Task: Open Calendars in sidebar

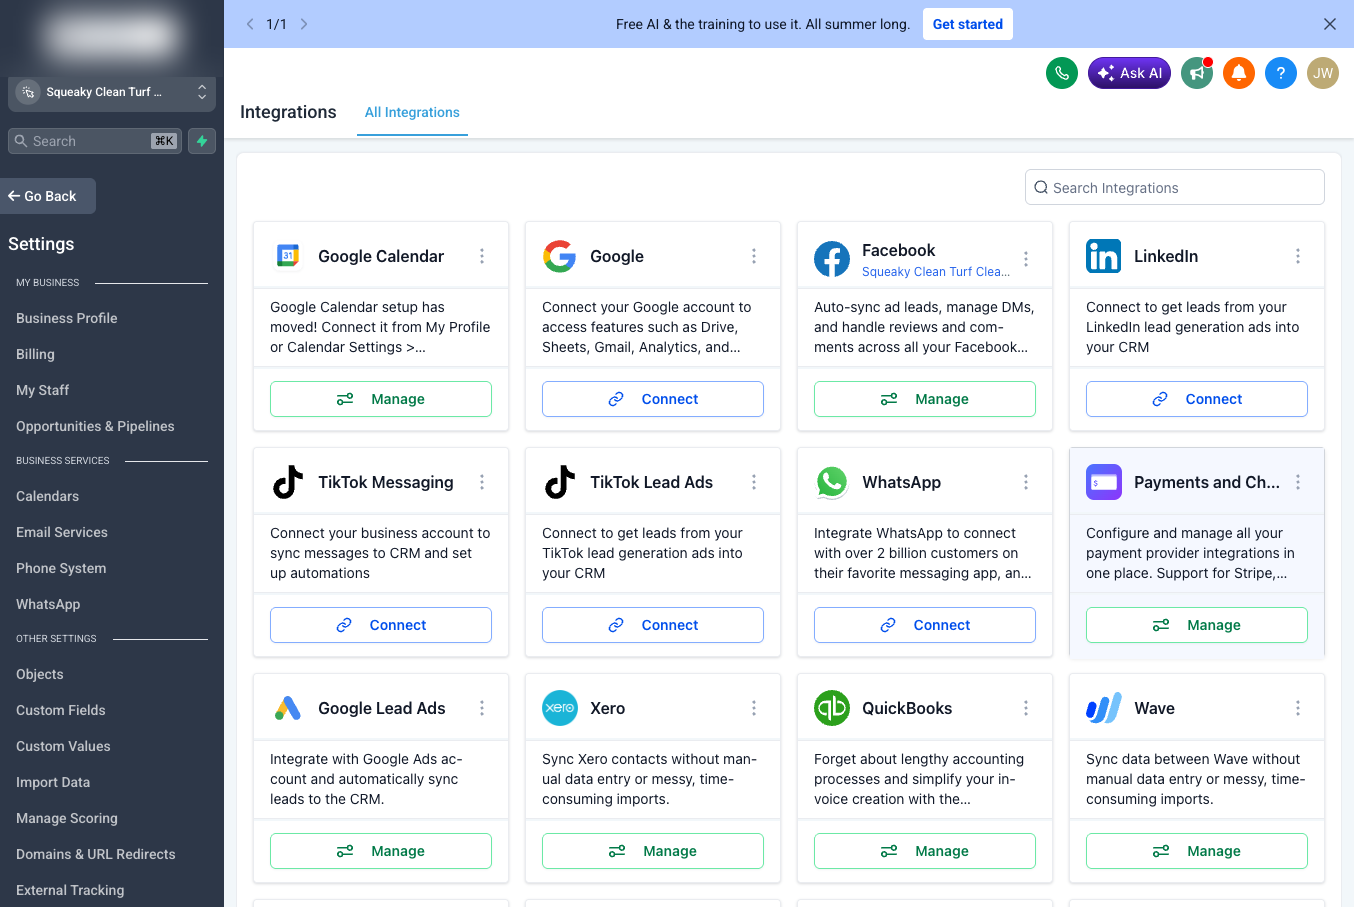Action: [x=47, y=496]
